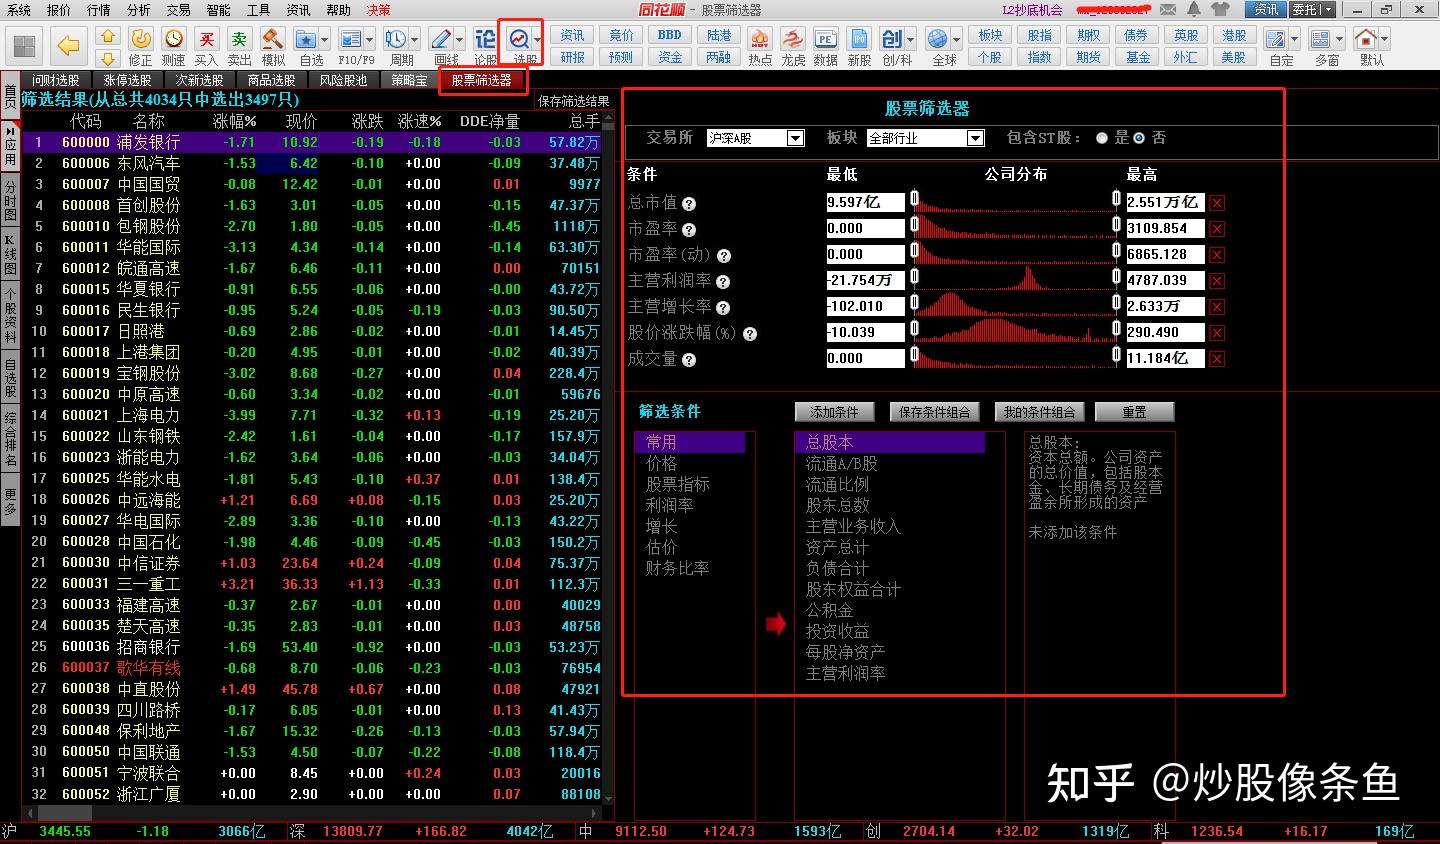Click the yellow back arrow toolbar icon
The width and height of the screenshot is (1440, 844).
[69, 45]
